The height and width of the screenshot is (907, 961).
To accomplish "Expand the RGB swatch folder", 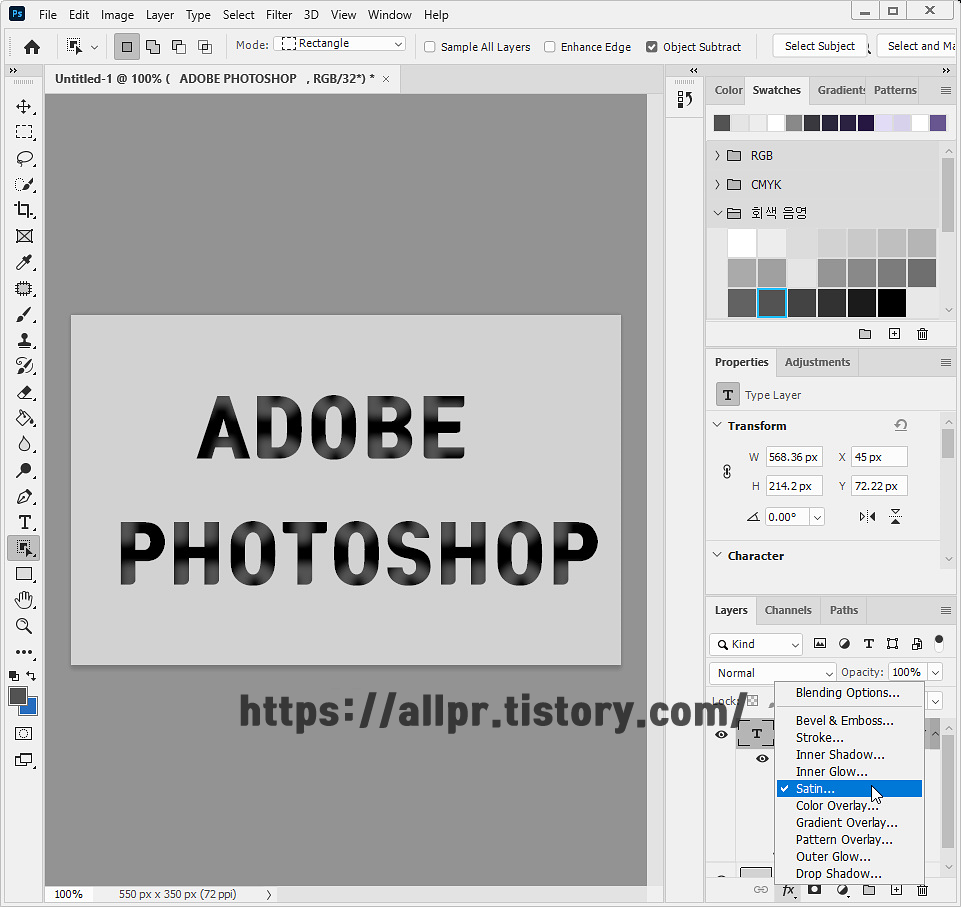I will pos(717,156).
